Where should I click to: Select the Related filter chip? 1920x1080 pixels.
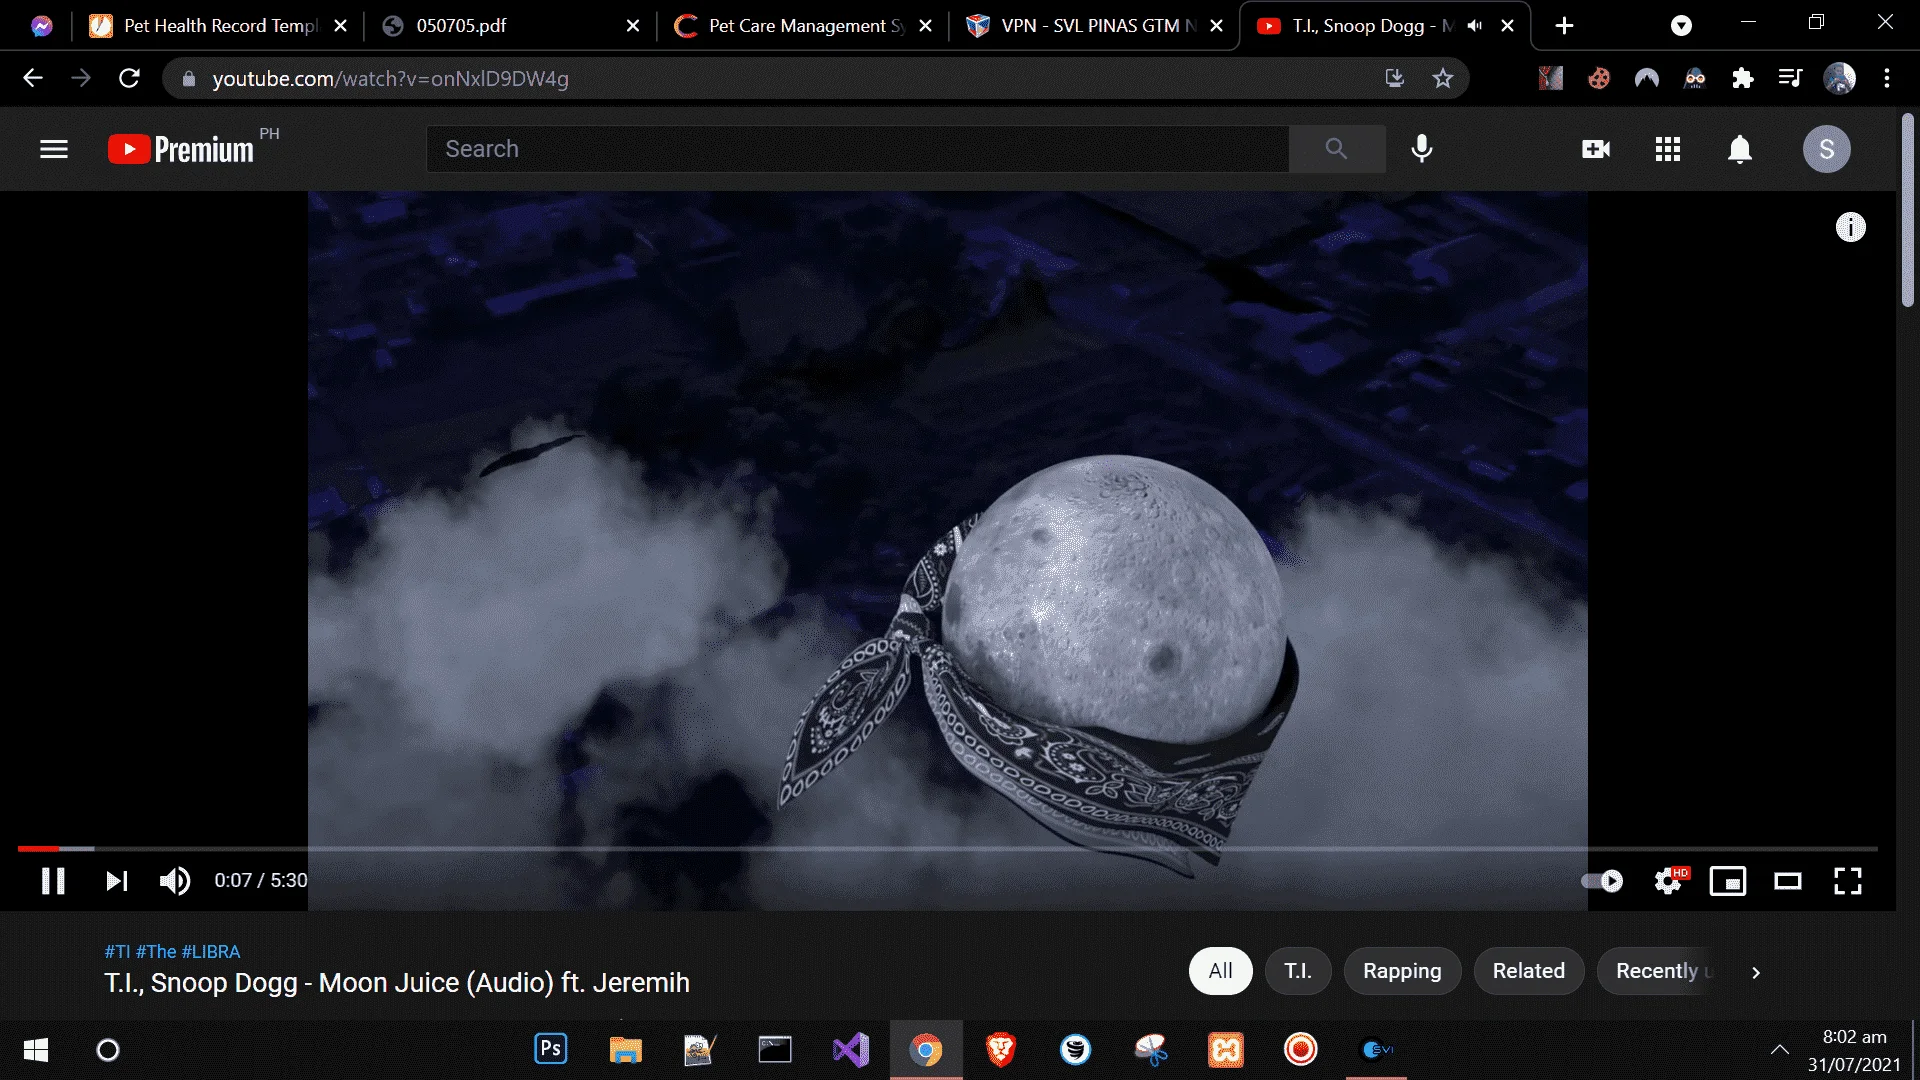(x=1529, y=971)
